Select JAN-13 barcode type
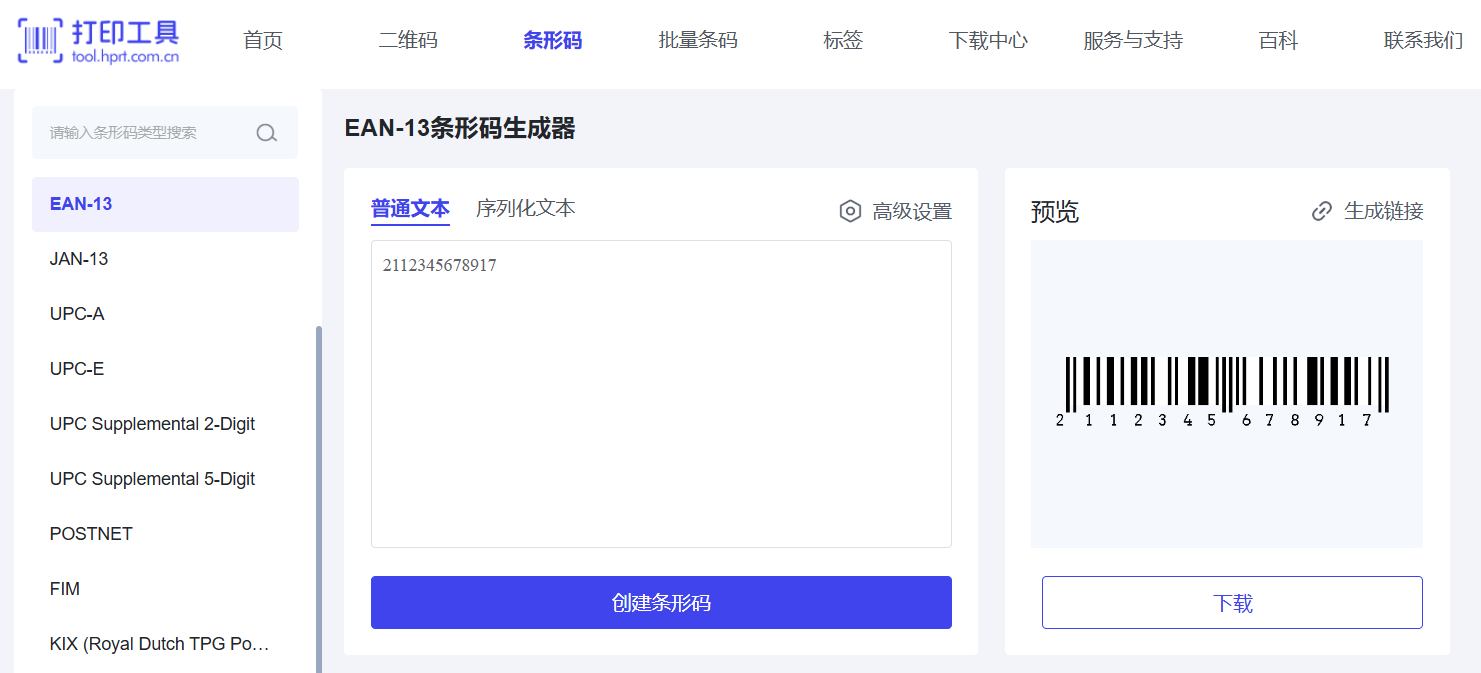This screenshot has height=673, width=1481. [x=165, y=259]
